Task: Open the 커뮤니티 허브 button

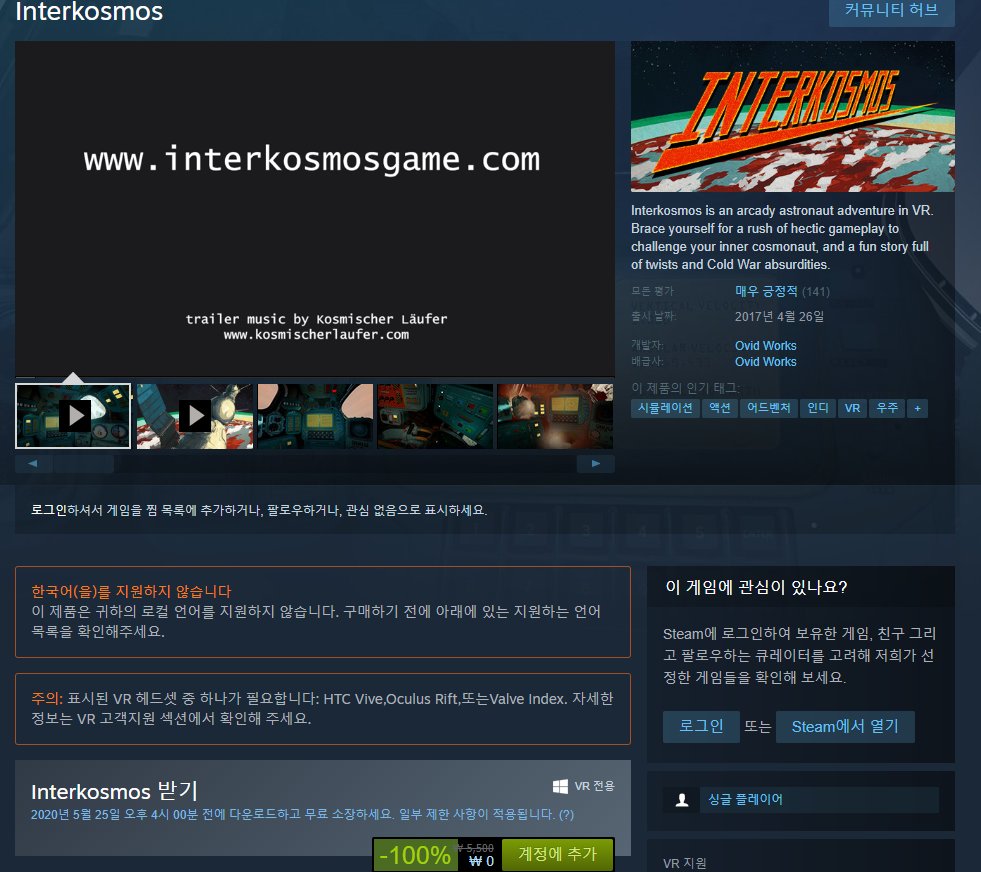Action: pos(892,11)
